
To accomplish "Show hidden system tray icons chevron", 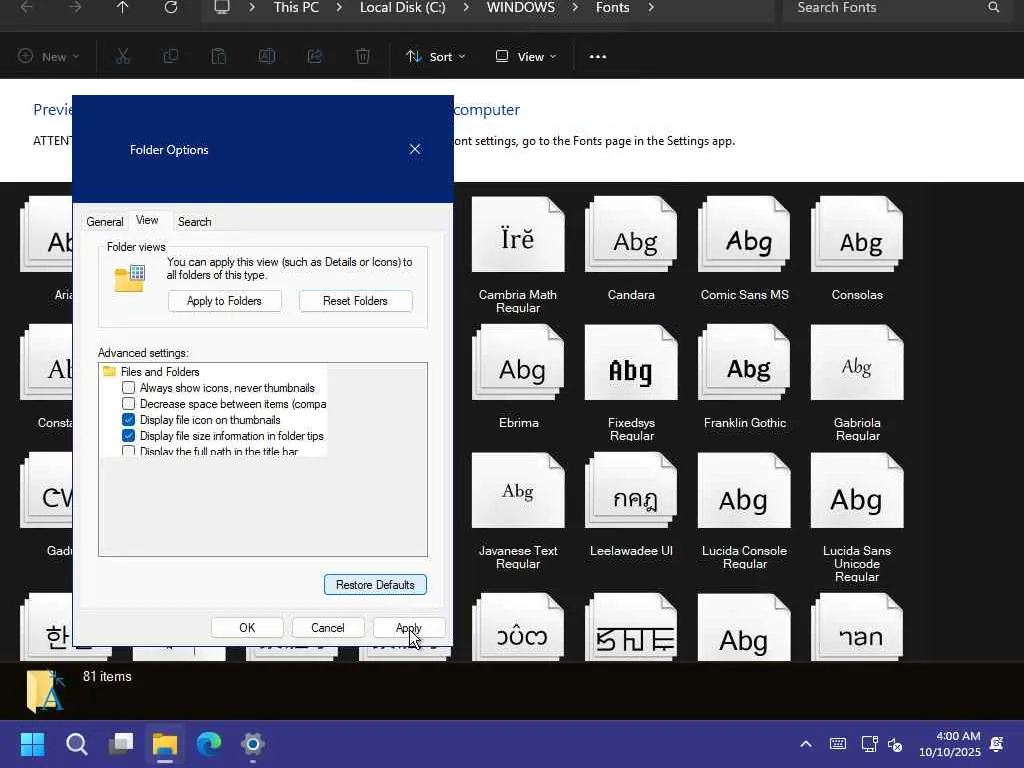I will [x=805, y=744].
